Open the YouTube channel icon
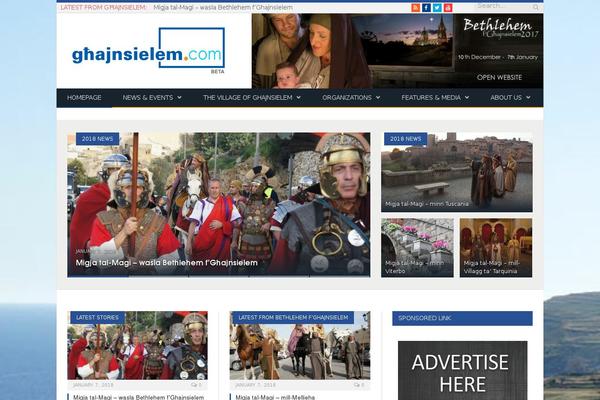The width and height of the screenshot is (600, 400). [448, 8]
